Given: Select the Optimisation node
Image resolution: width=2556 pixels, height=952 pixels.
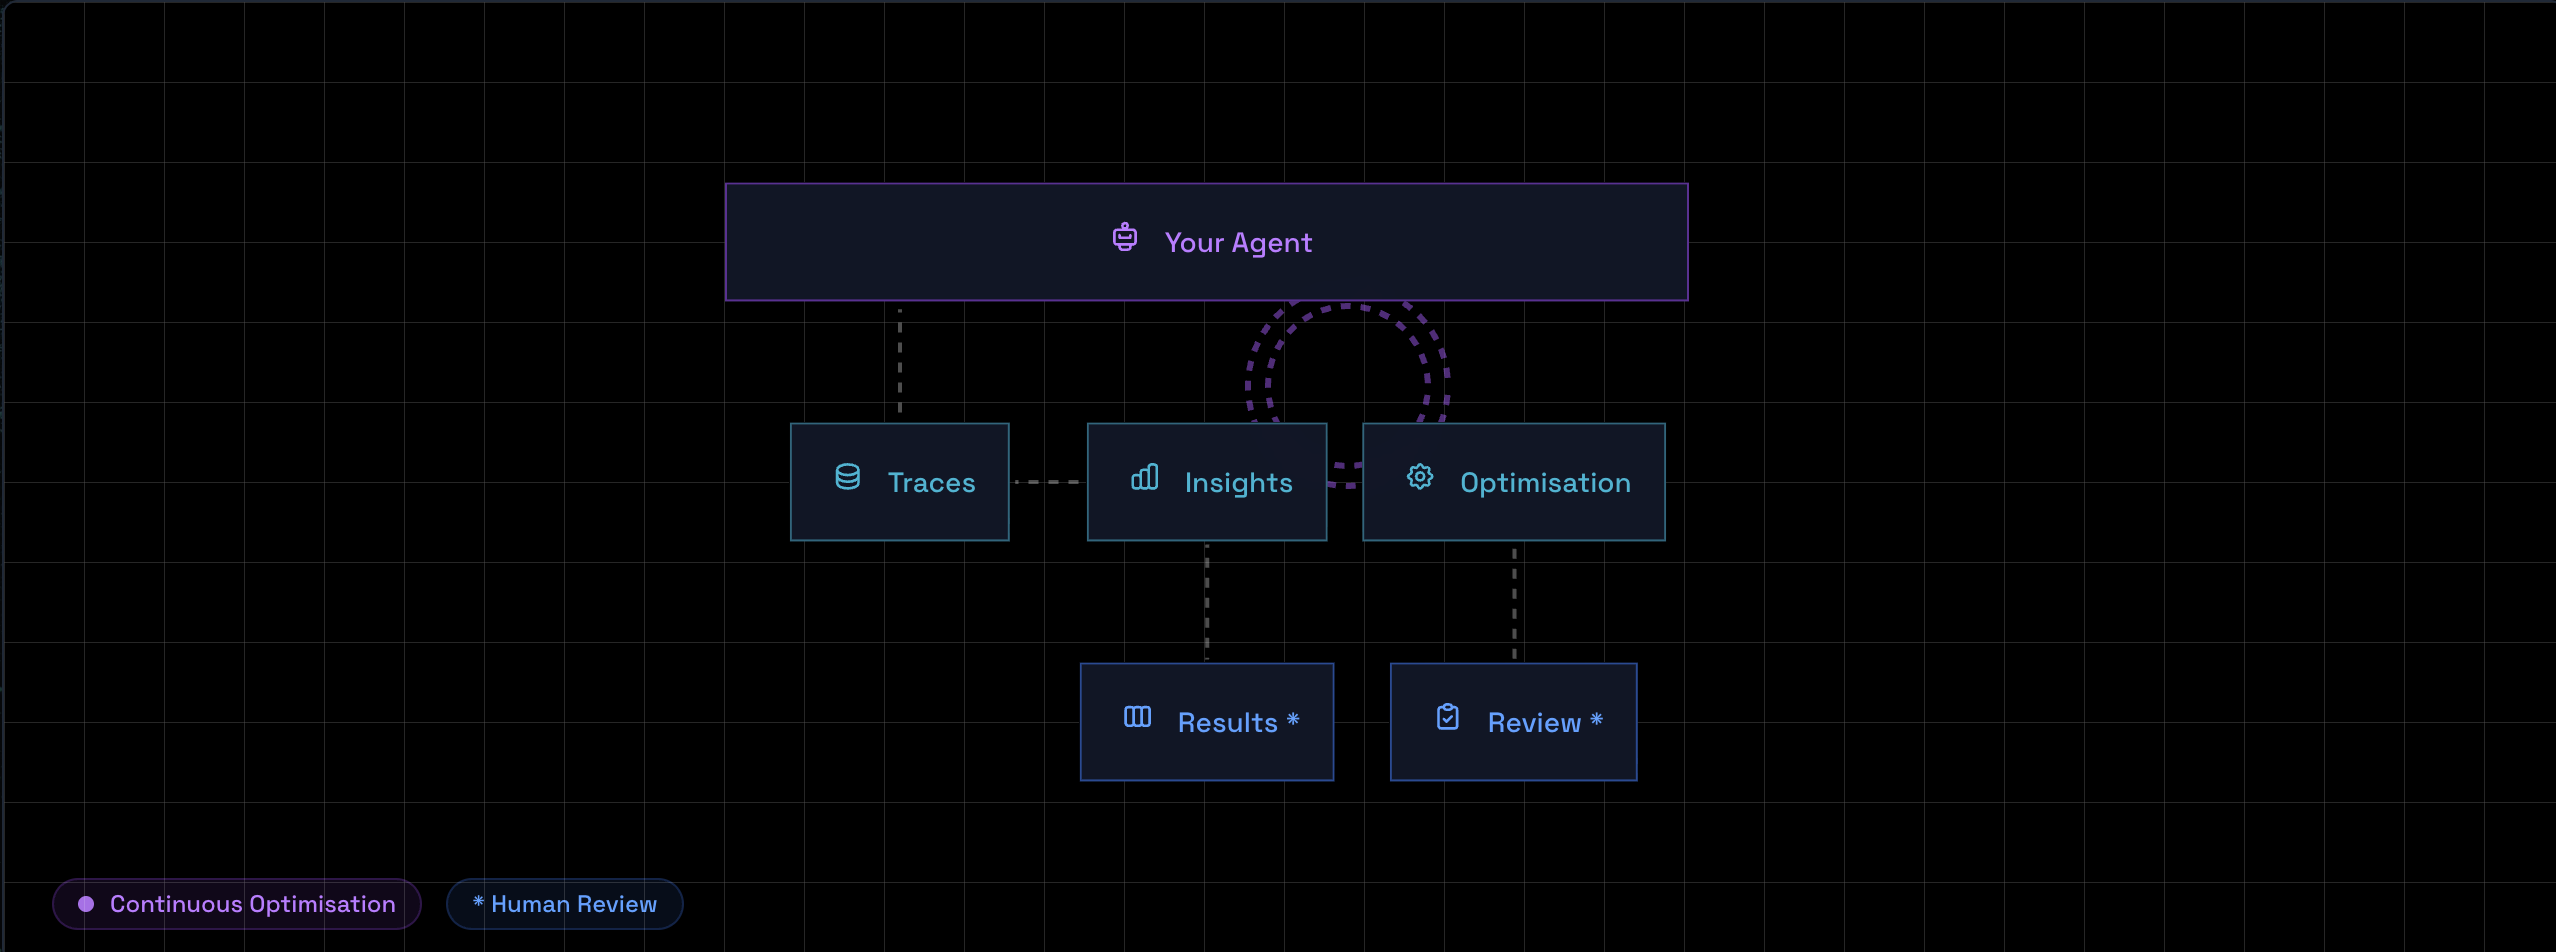Looking at the screenshot, I should pyautogui.click(x=1513, y=482).
